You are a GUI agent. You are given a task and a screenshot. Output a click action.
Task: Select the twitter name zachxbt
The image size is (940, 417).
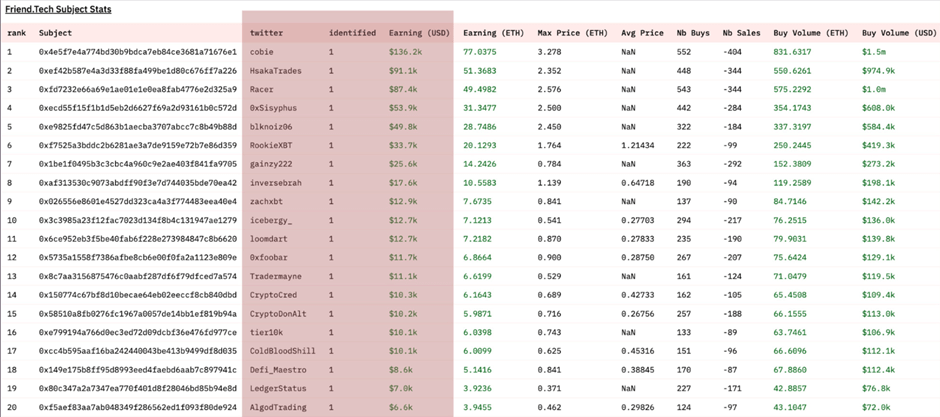coord(266,202)
